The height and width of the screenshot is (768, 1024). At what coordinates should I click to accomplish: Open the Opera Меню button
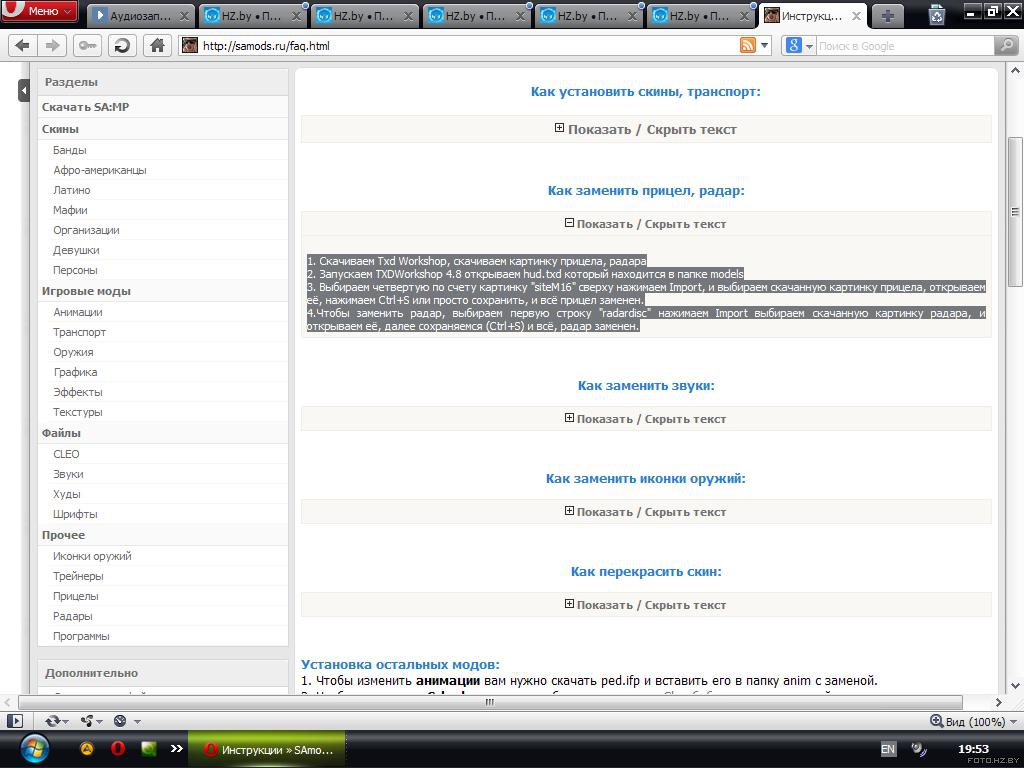39,11
